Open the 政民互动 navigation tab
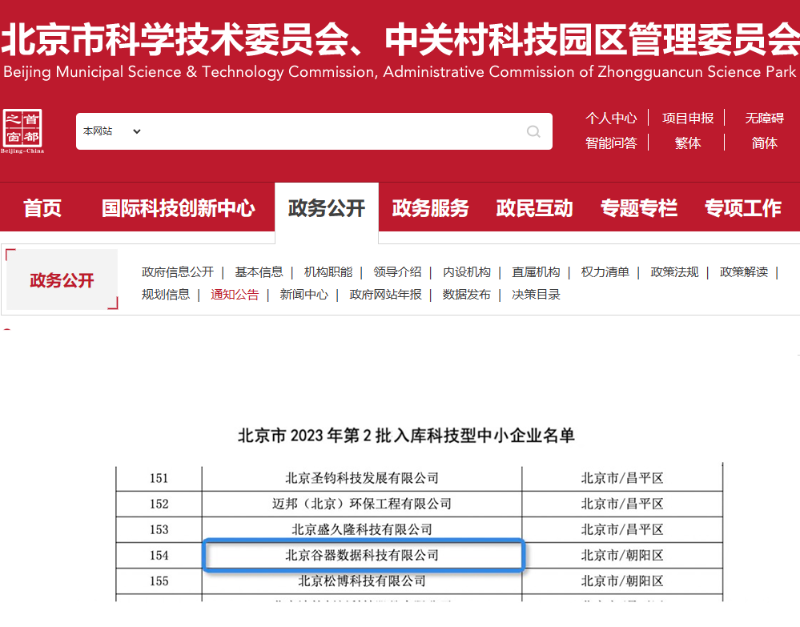The height and width of the screenshot is (627, 800). [x=534, y=208]
